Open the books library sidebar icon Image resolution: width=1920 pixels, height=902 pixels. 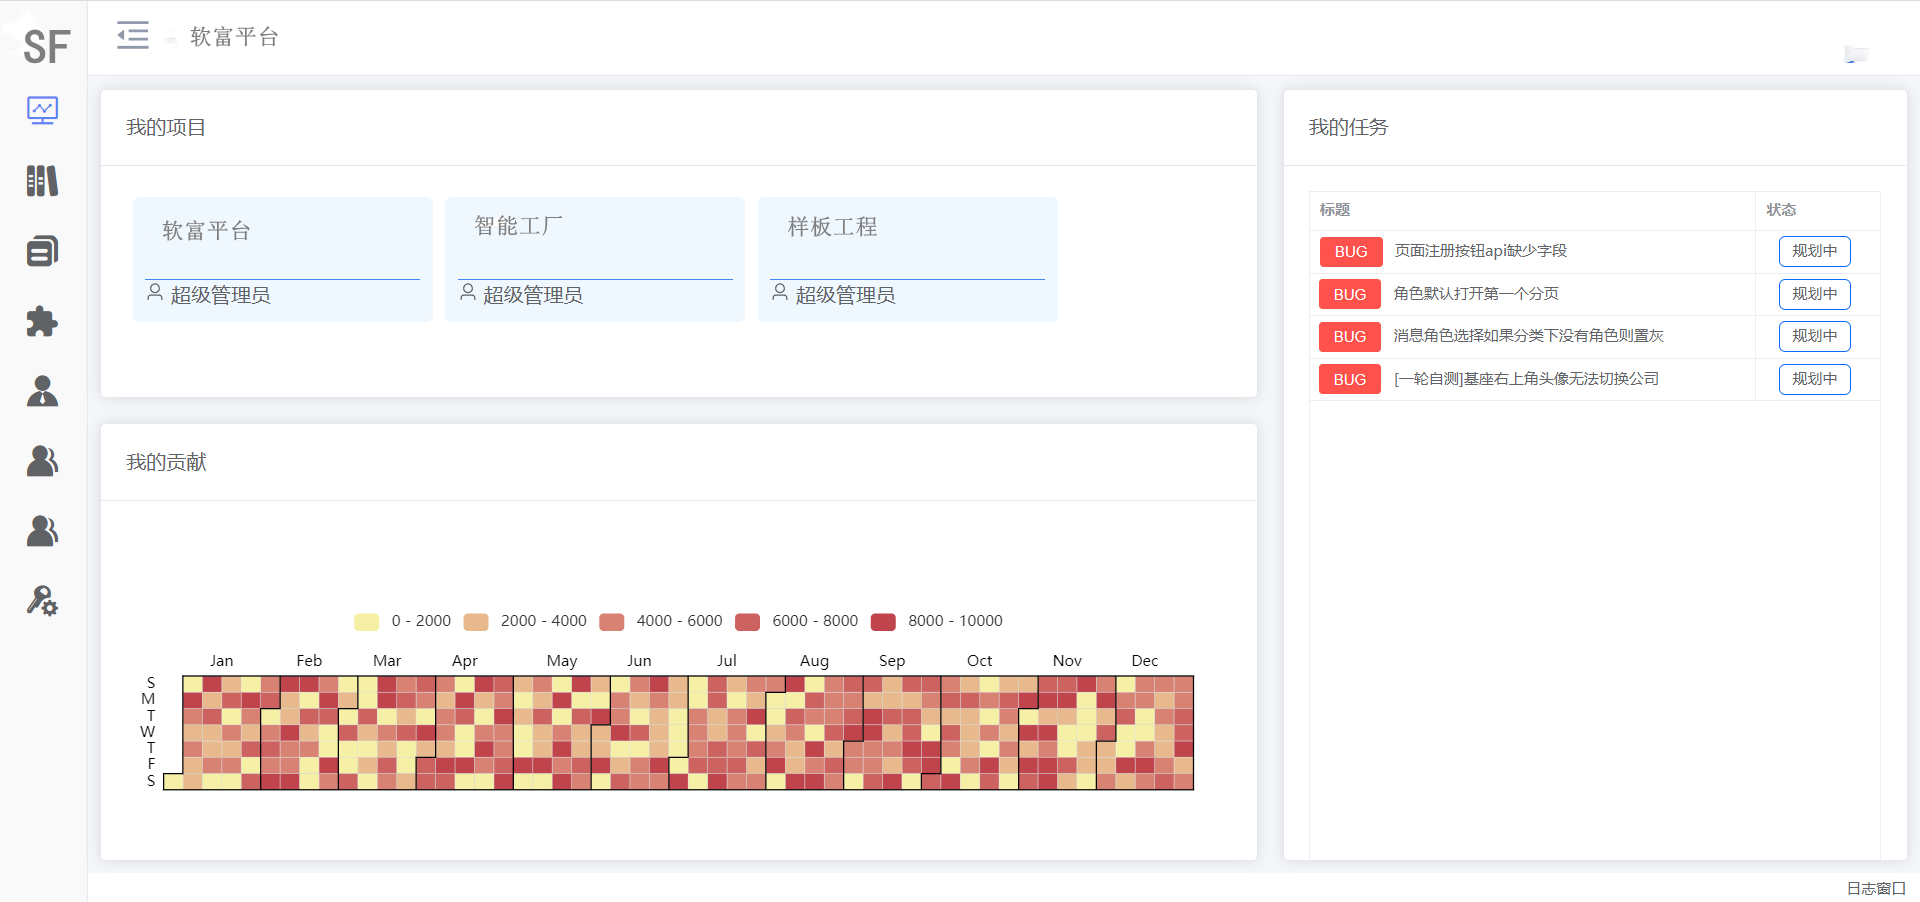click(42, 181)
